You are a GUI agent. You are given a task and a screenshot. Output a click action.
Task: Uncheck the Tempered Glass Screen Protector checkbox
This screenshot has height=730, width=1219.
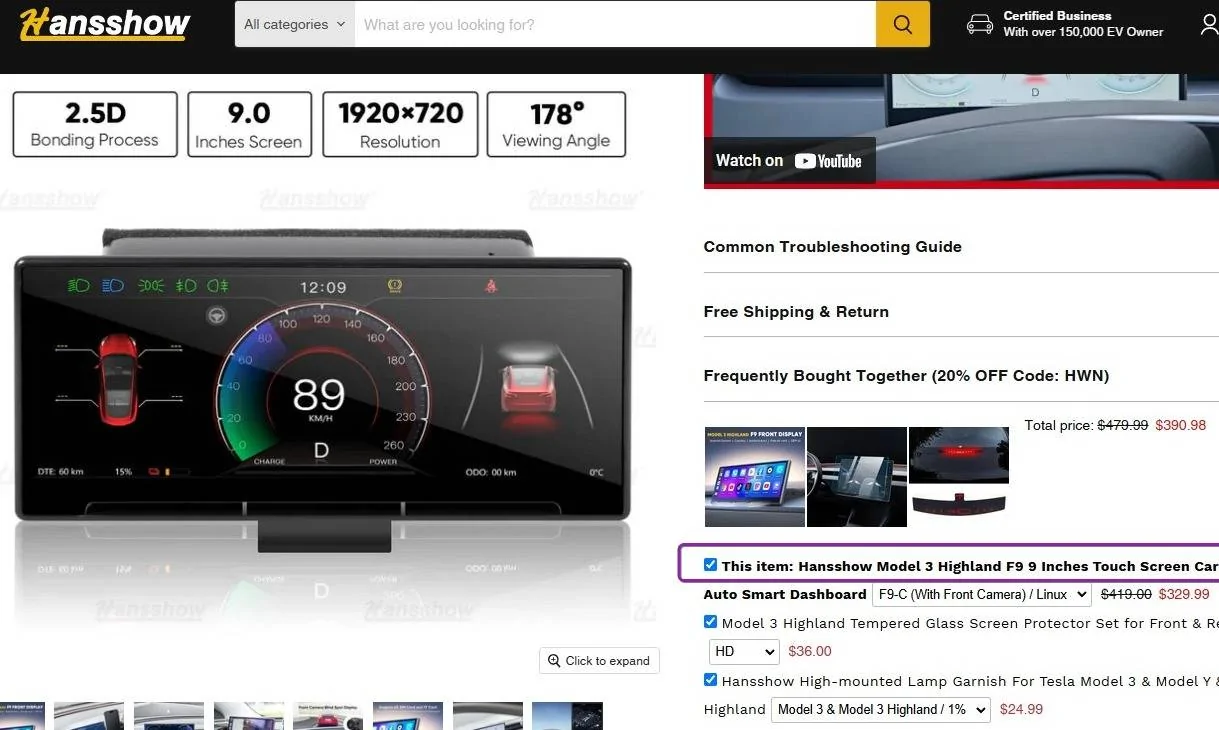tap(710, 622)
